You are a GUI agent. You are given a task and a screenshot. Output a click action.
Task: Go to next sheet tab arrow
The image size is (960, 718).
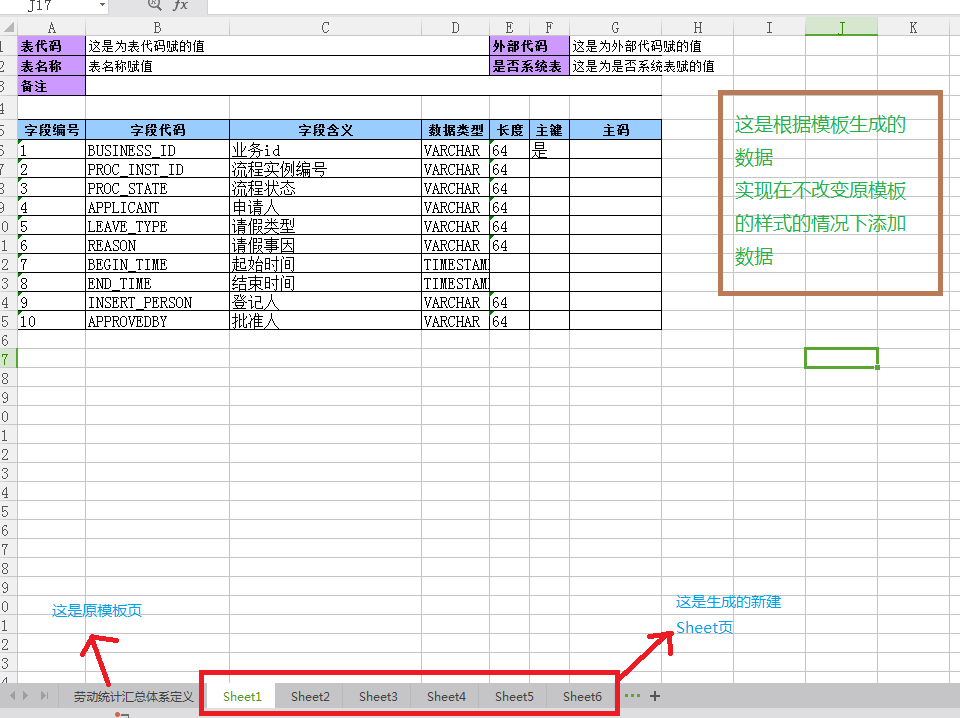click(26, 695)
